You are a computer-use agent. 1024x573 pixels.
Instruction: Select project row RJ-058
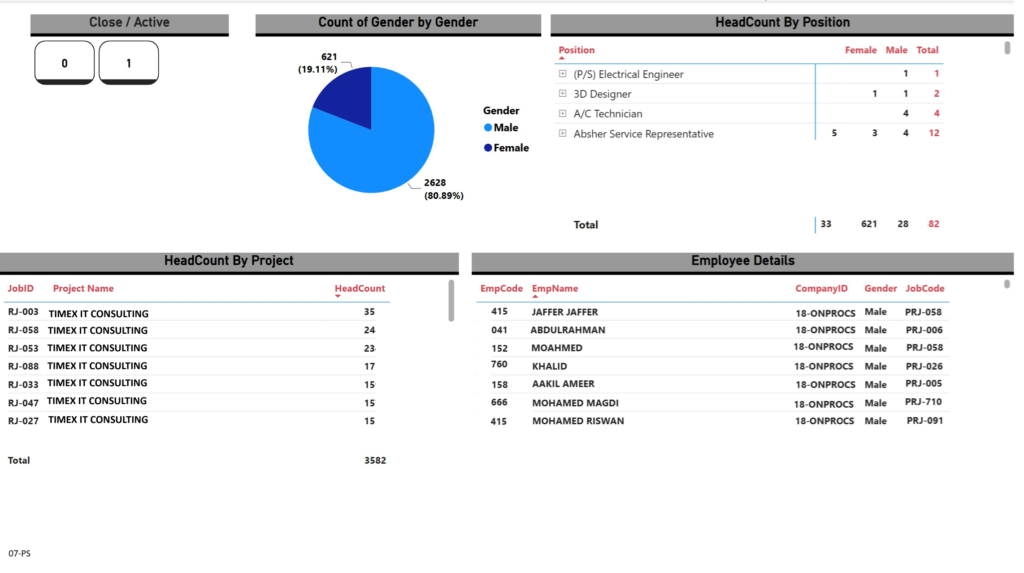(196, 330)
